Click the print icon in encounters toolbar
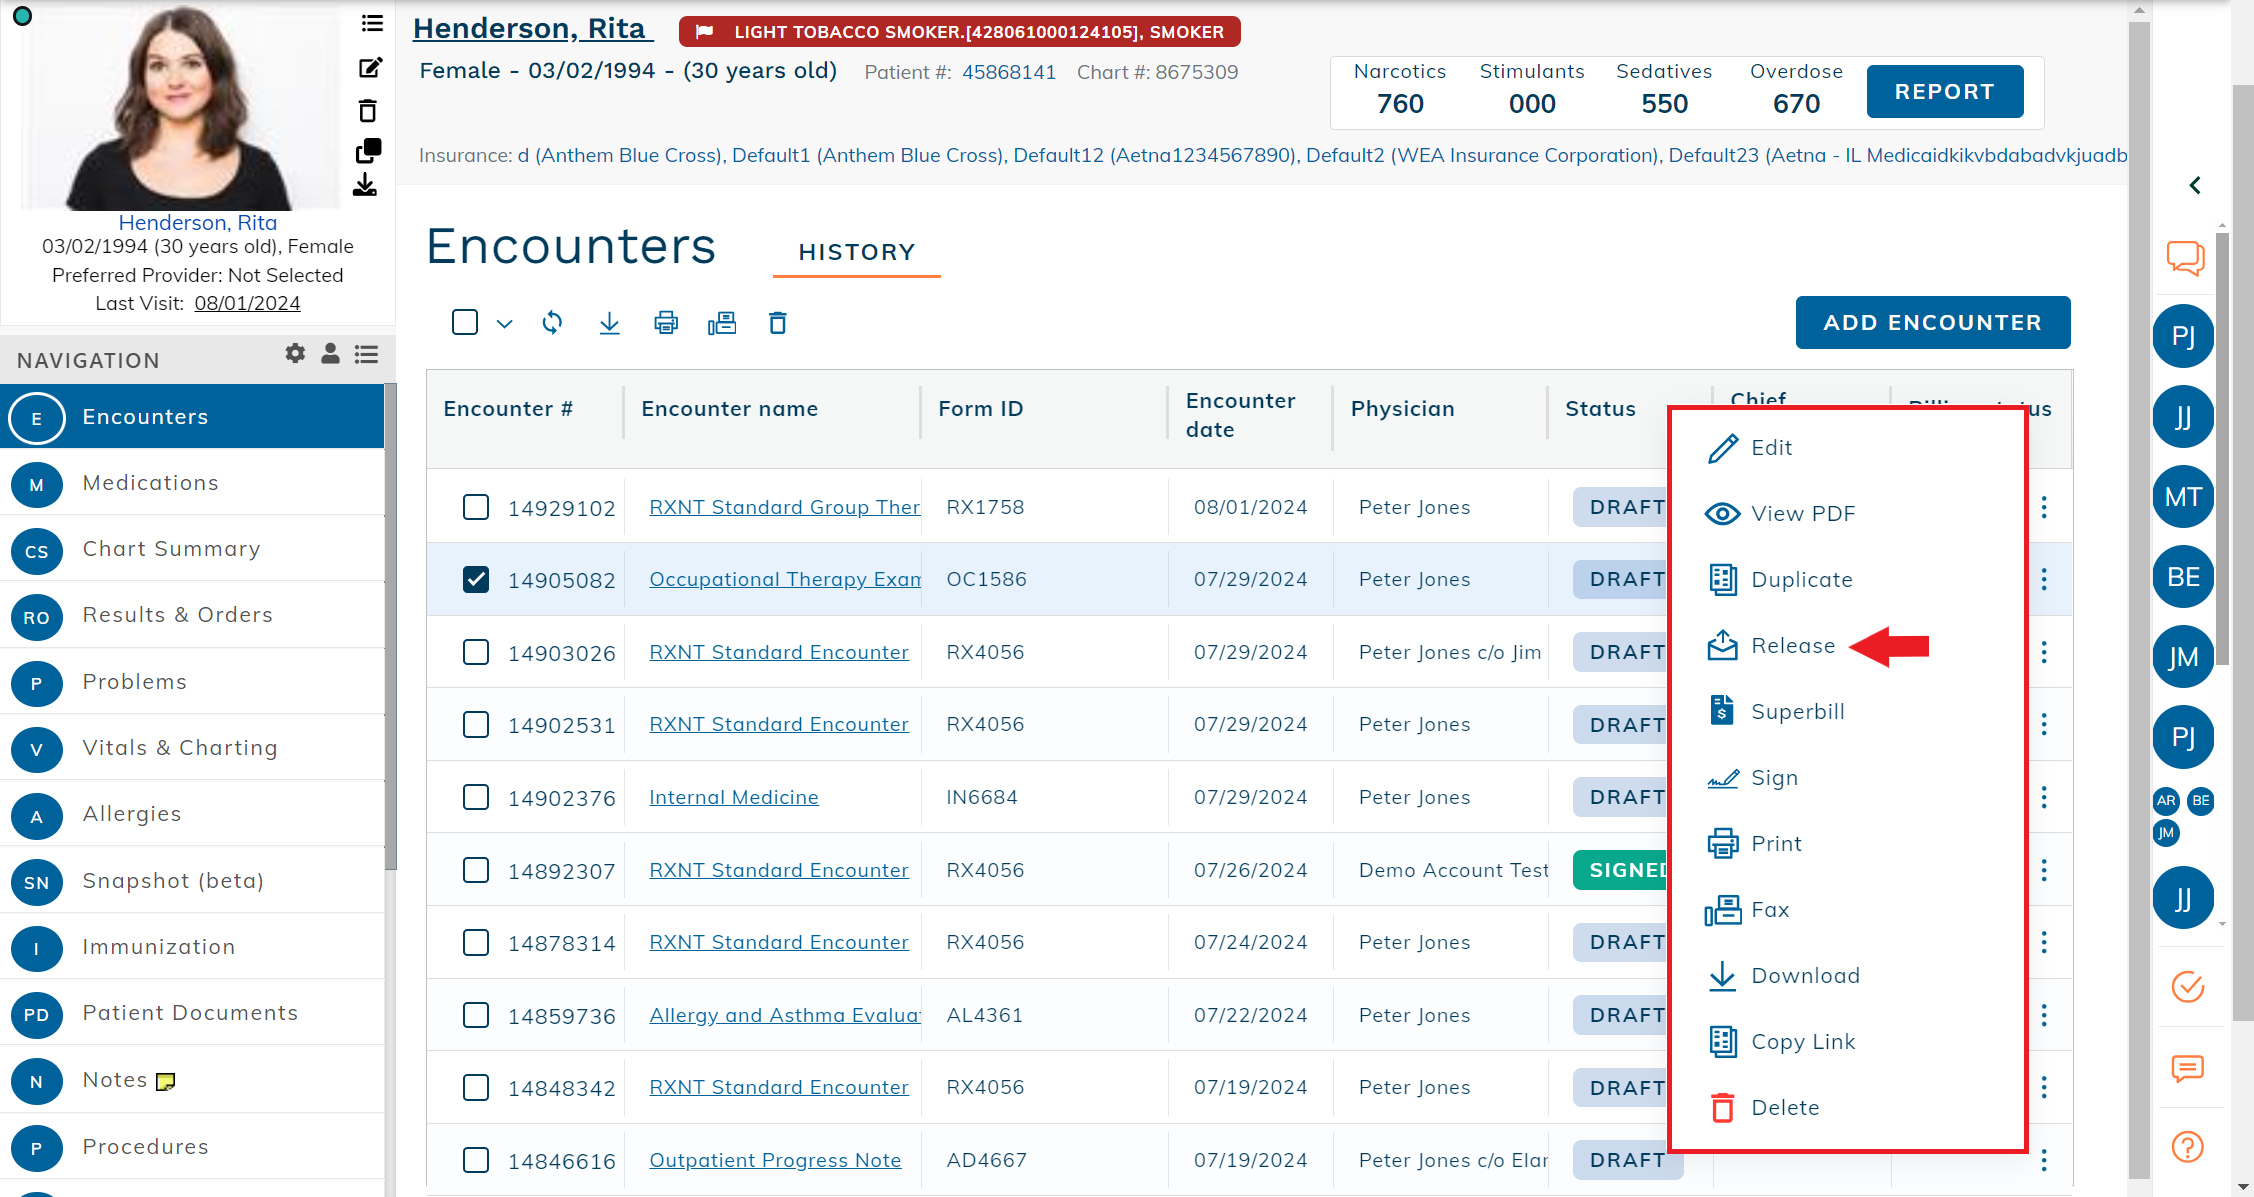Image resolution: width=2254 pixels, height=1197 pixels. click(x=665, y=323)
